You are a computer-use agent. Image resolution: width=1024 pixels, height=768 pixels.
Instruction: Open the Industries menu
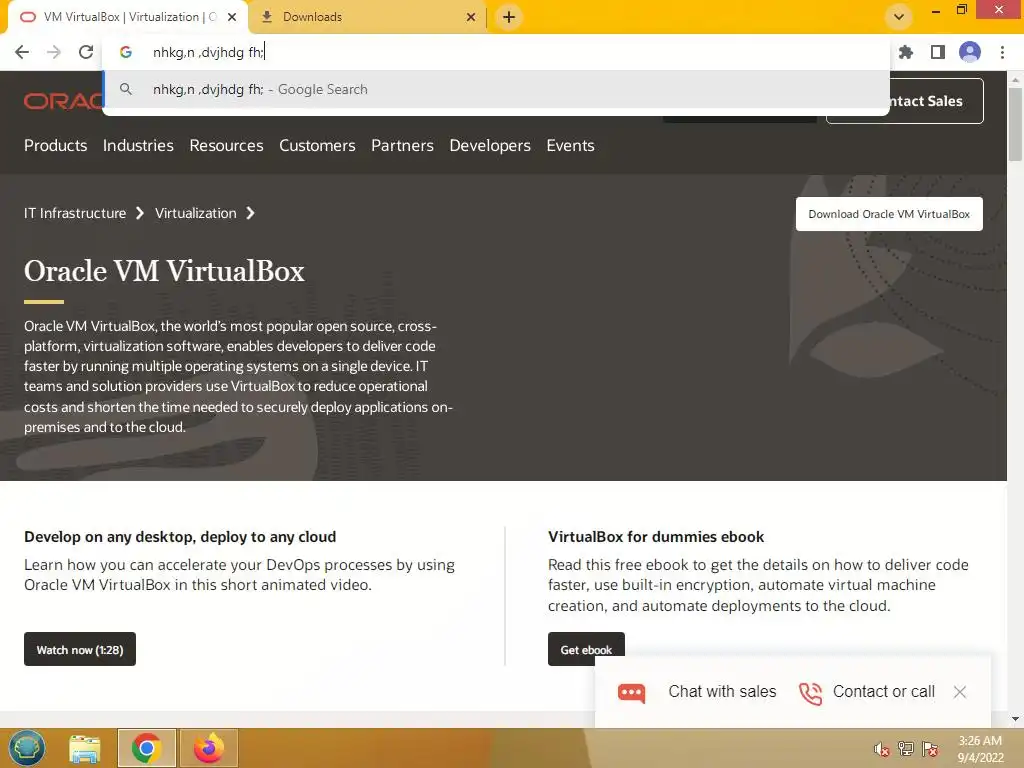[138, 146]
